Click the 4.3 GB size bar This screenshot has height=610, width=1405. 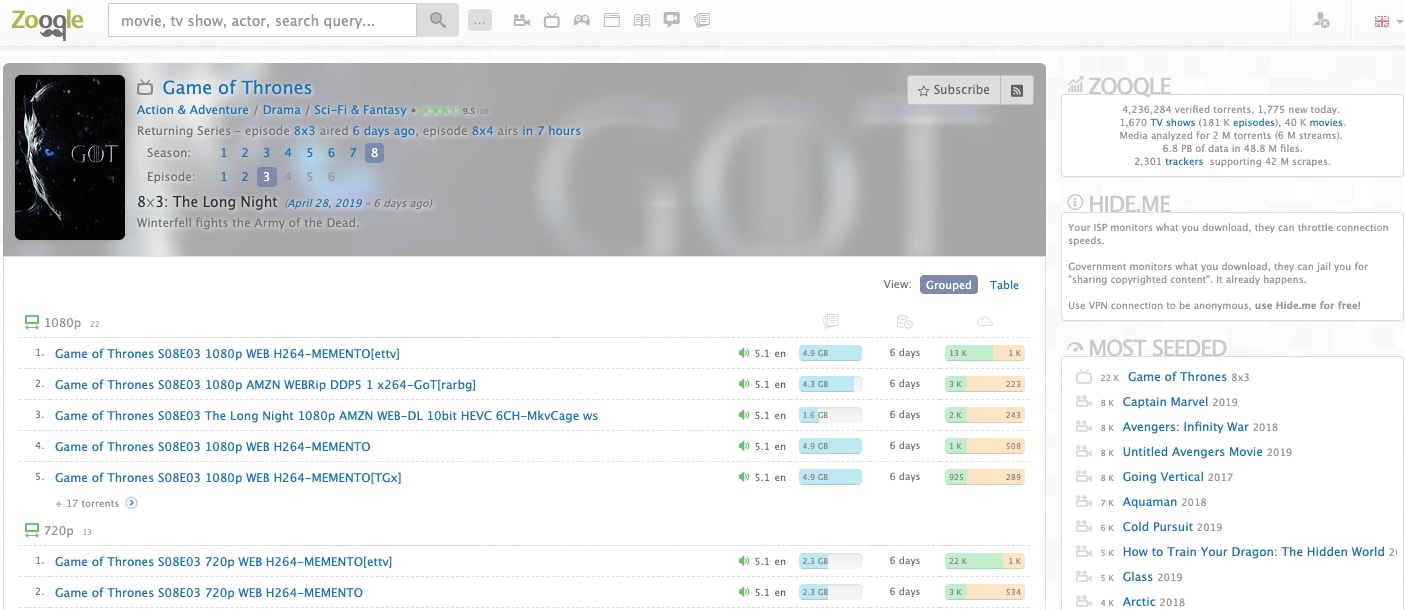tap(830, 384)
